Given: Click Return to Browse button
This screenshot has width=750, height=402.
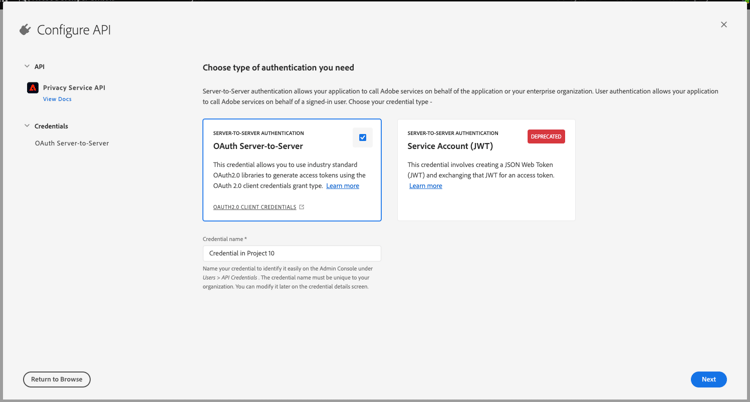Looking at the screenshot, I should click(x=57, y=380).
